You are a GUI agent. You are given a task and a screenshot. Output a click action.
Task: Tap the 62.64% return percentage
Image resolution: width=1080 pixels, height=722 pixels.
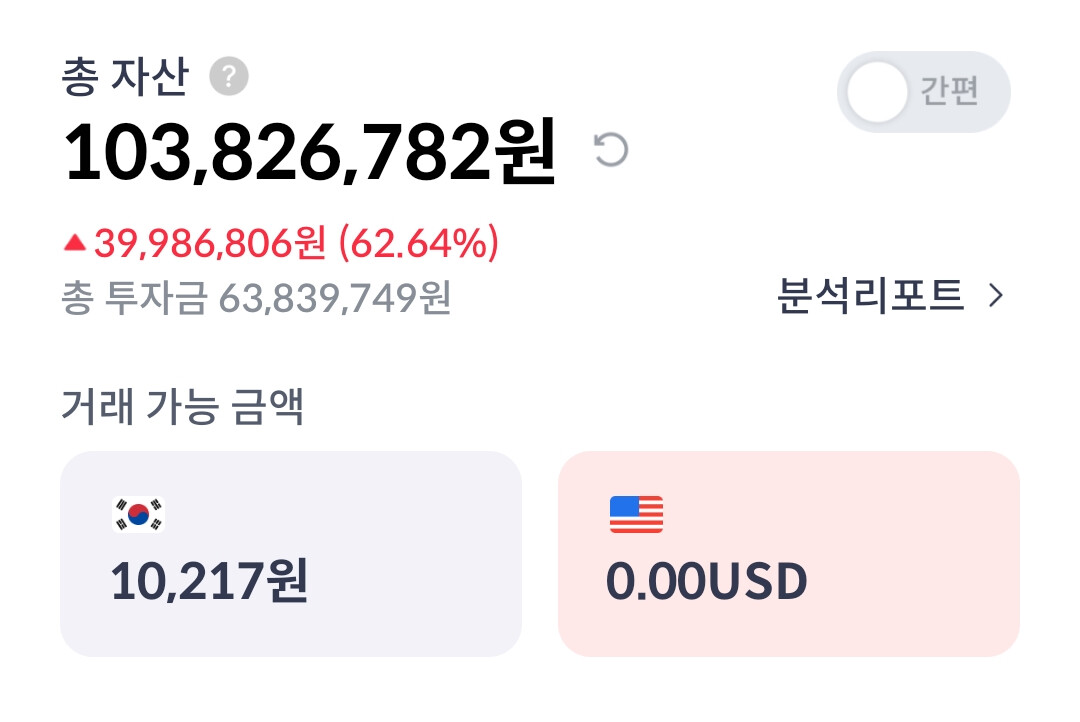(x=419, y=243)
